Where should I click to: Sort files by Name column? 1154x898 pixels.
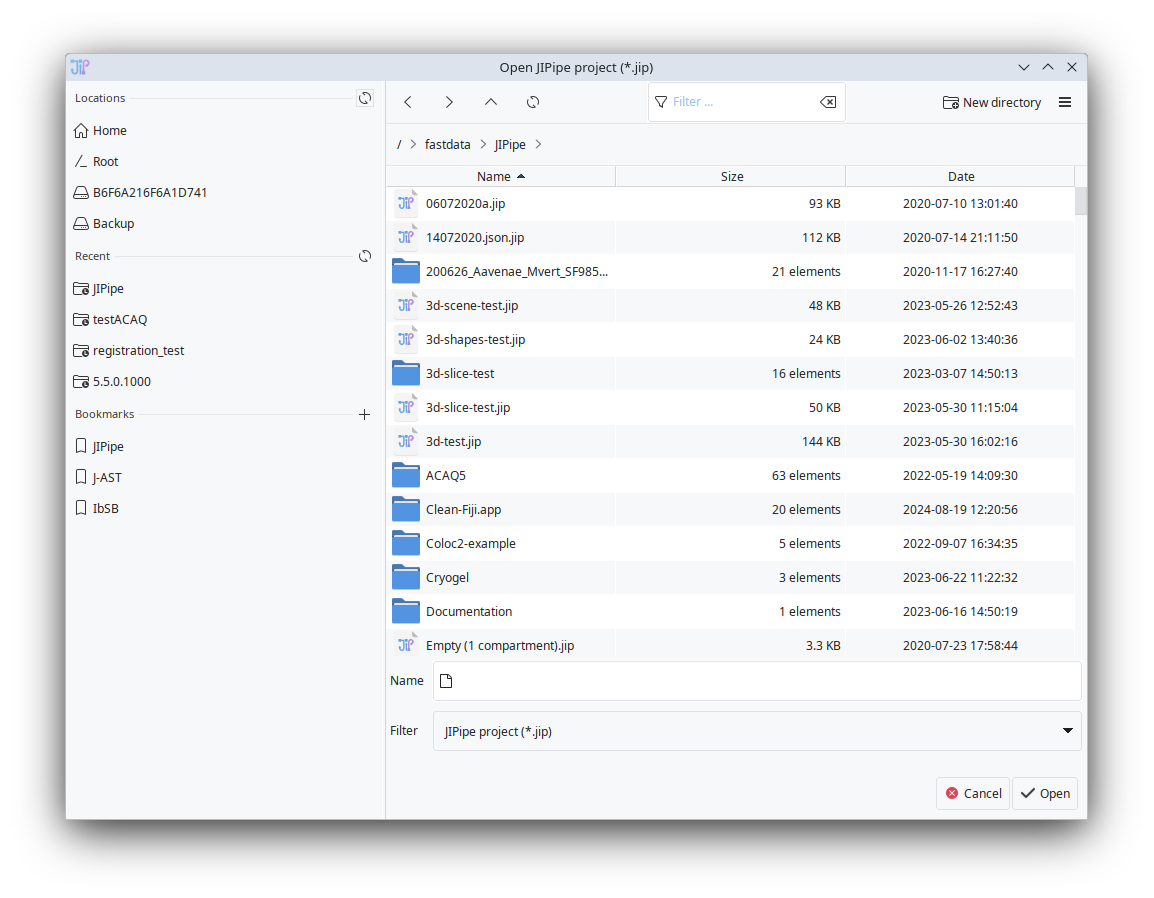click(x=500, y=176)
